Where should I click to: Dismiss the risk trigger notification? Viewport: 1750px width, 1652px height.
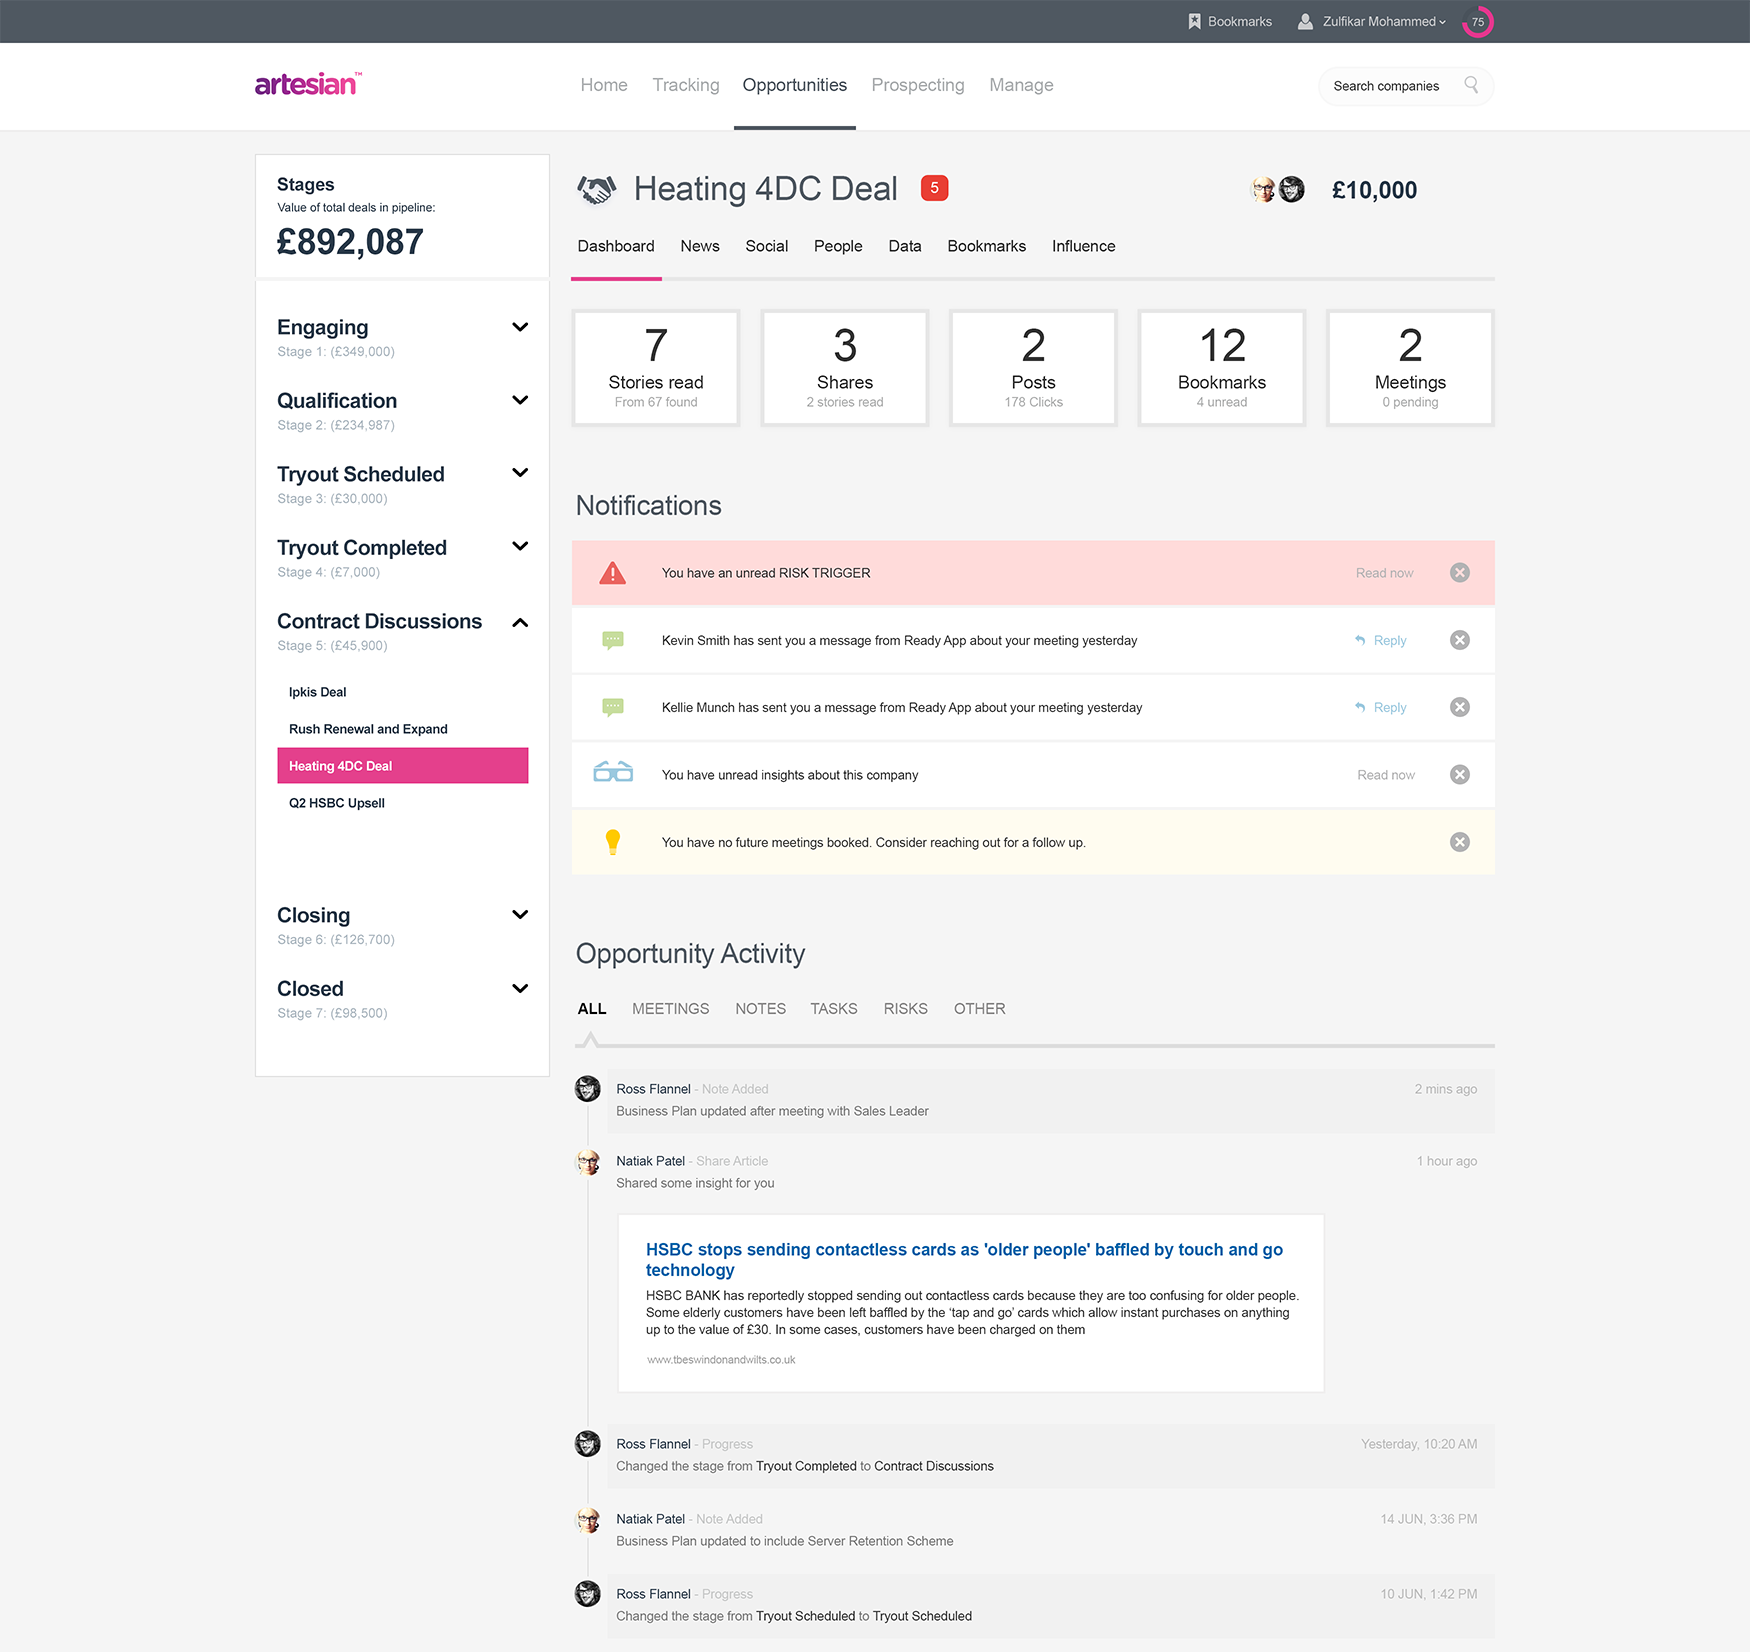[x=1460, y=573]
